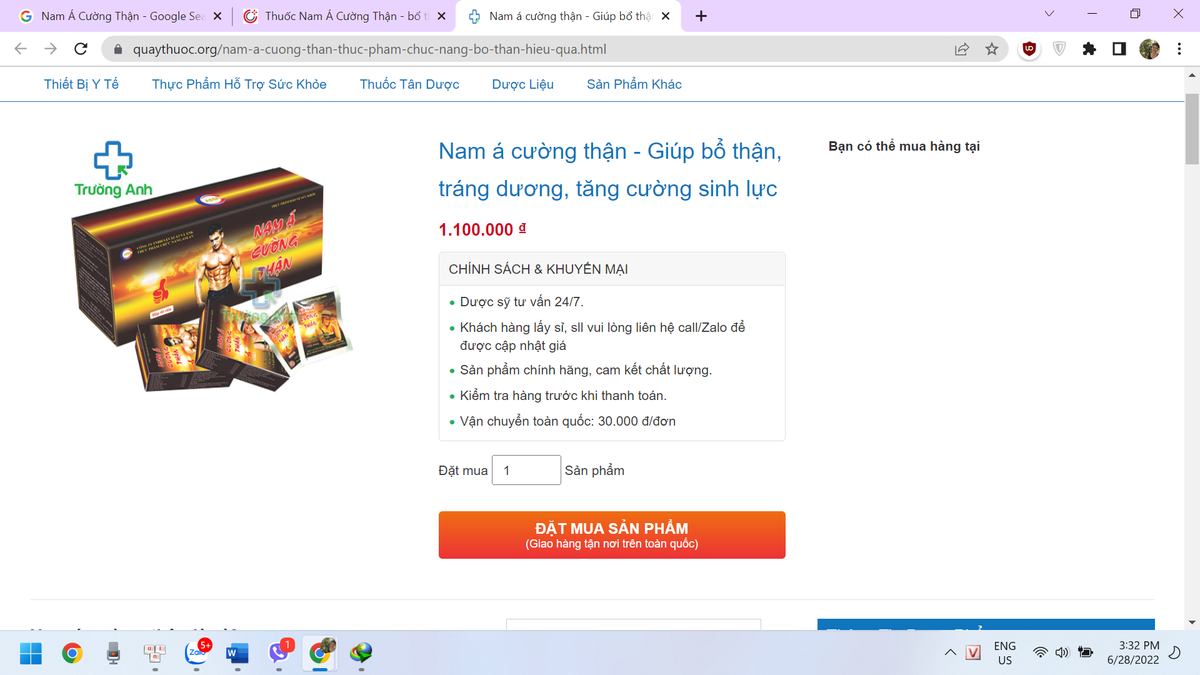Open the uBlock Origin extension icon
This screenshot has width=1200, height=675.
pyautogui.click(x=1029, y=49)
